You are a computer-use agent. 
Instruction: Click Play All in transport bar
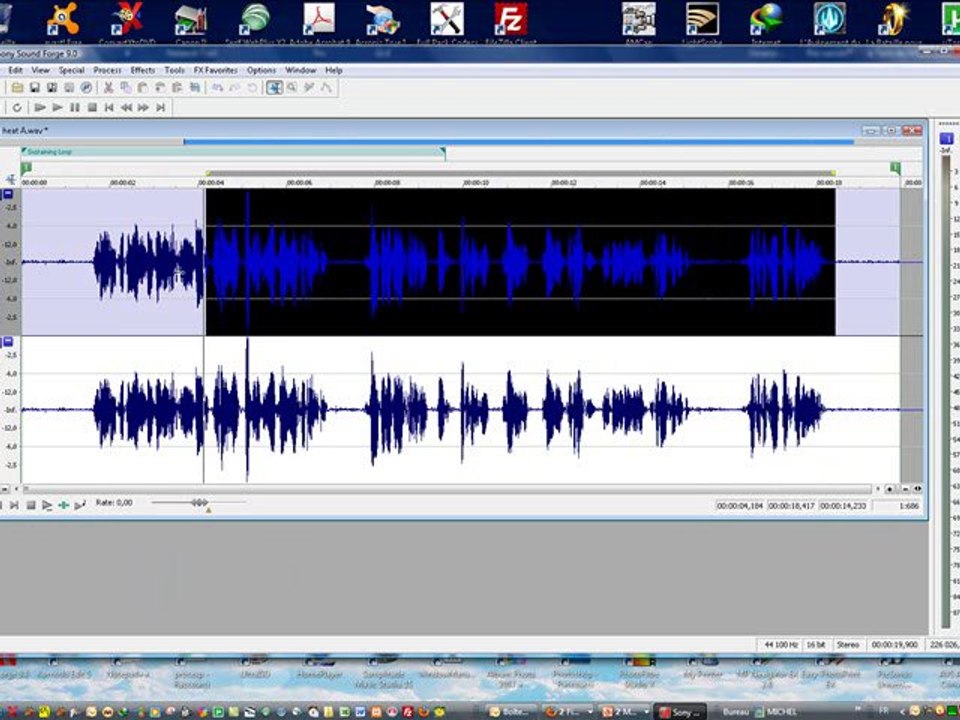tap(40, 108)
